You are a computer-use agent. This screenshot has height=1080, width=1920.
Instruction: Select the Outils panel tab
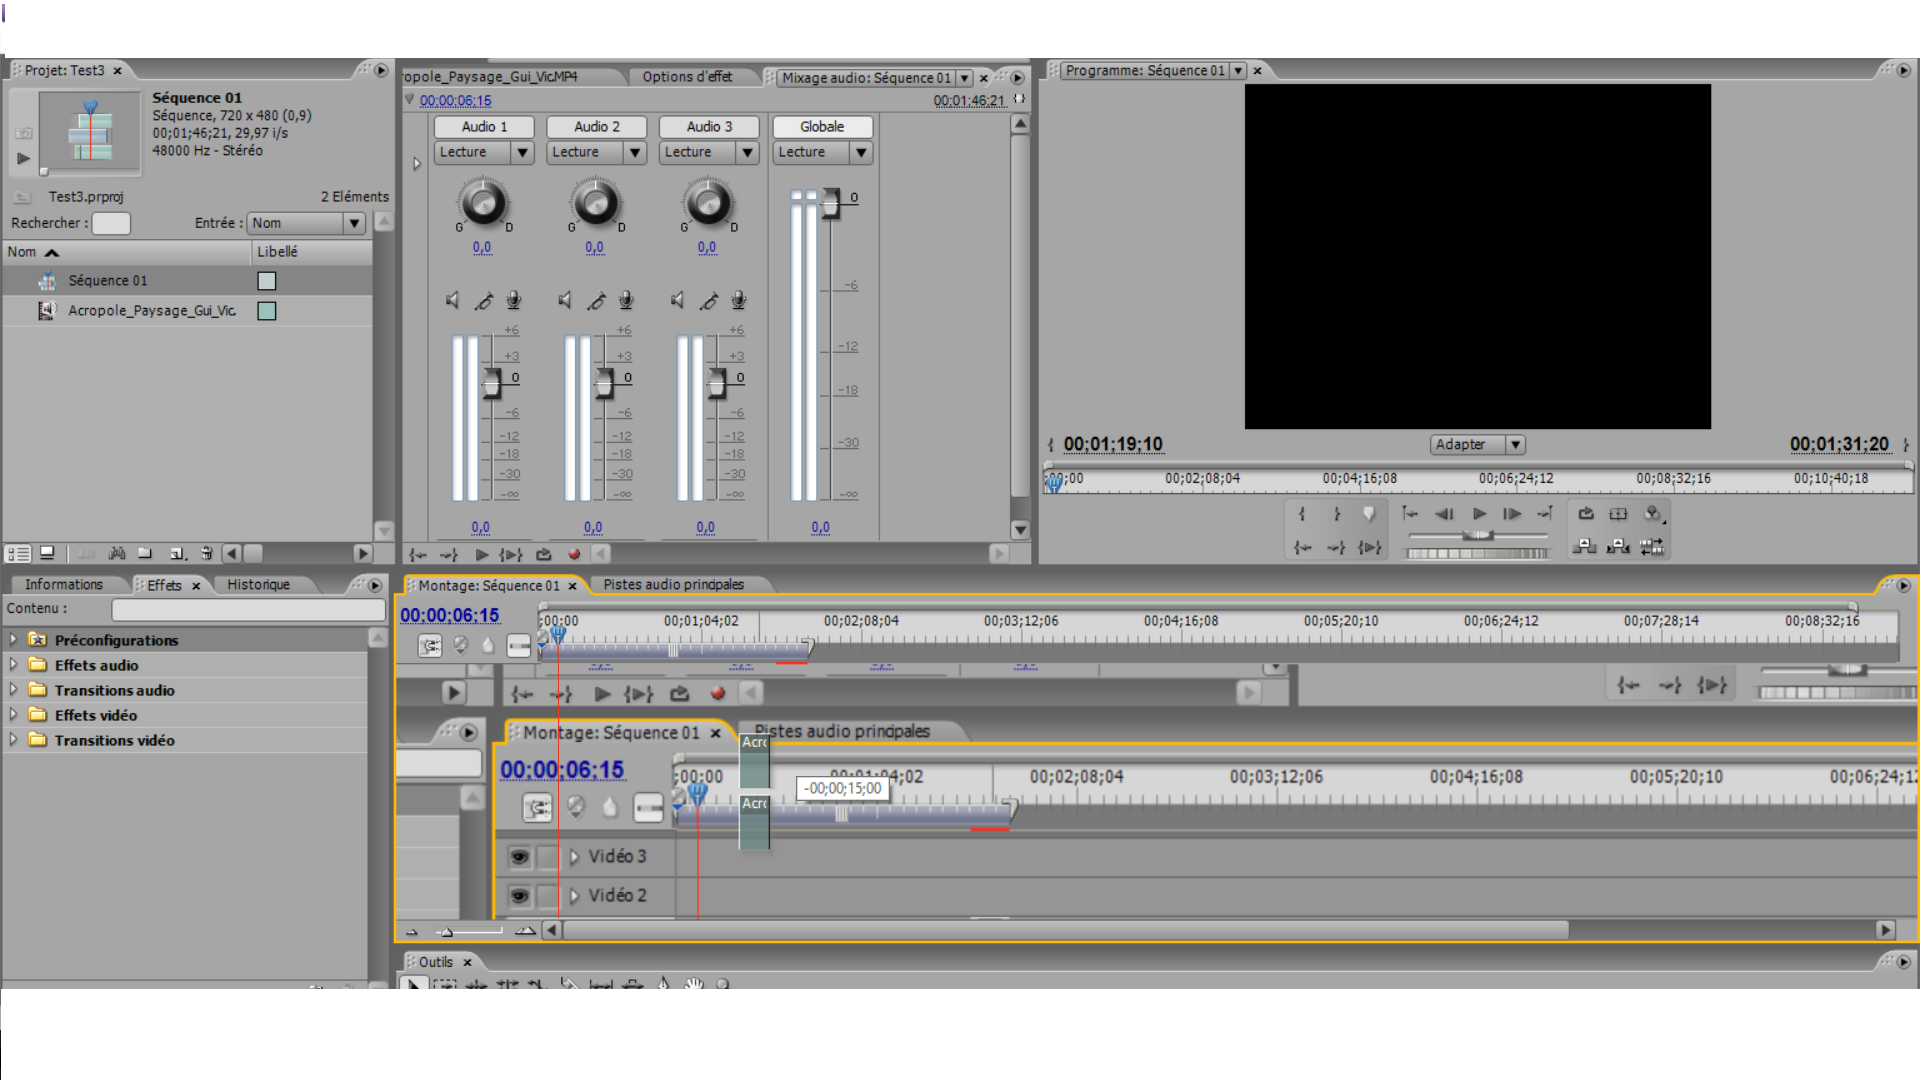click(x=436, y=962)
